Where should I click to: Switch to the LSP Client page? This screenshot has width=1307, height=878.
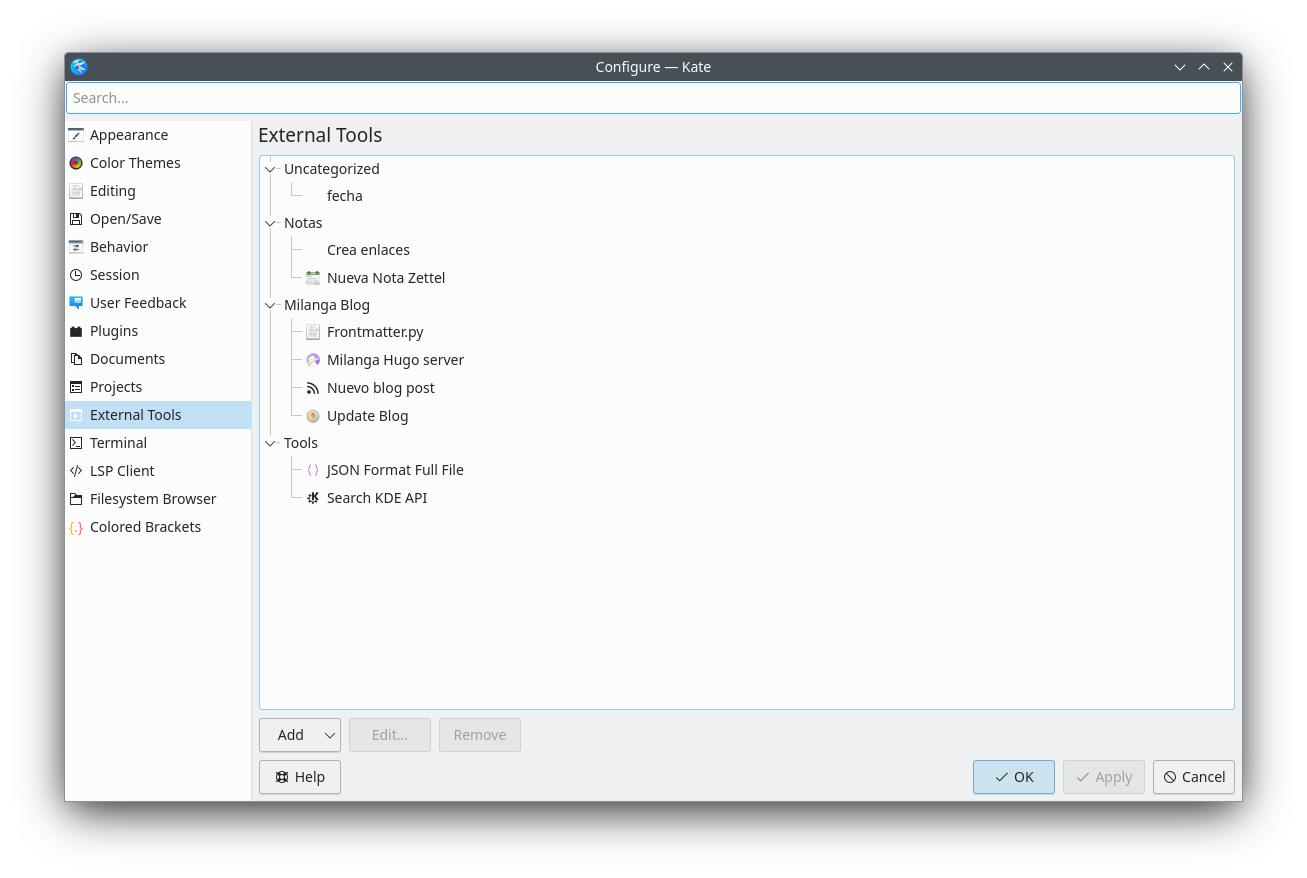pyautogui.click(x=122, y=471)
